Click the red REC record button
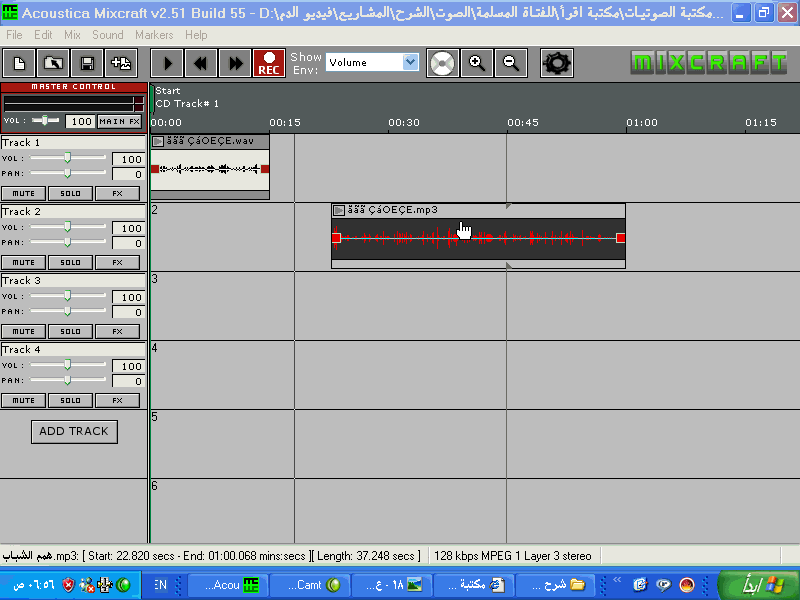Image resolution: width=800 pixels, height=600 pixels. pos(269,63)
